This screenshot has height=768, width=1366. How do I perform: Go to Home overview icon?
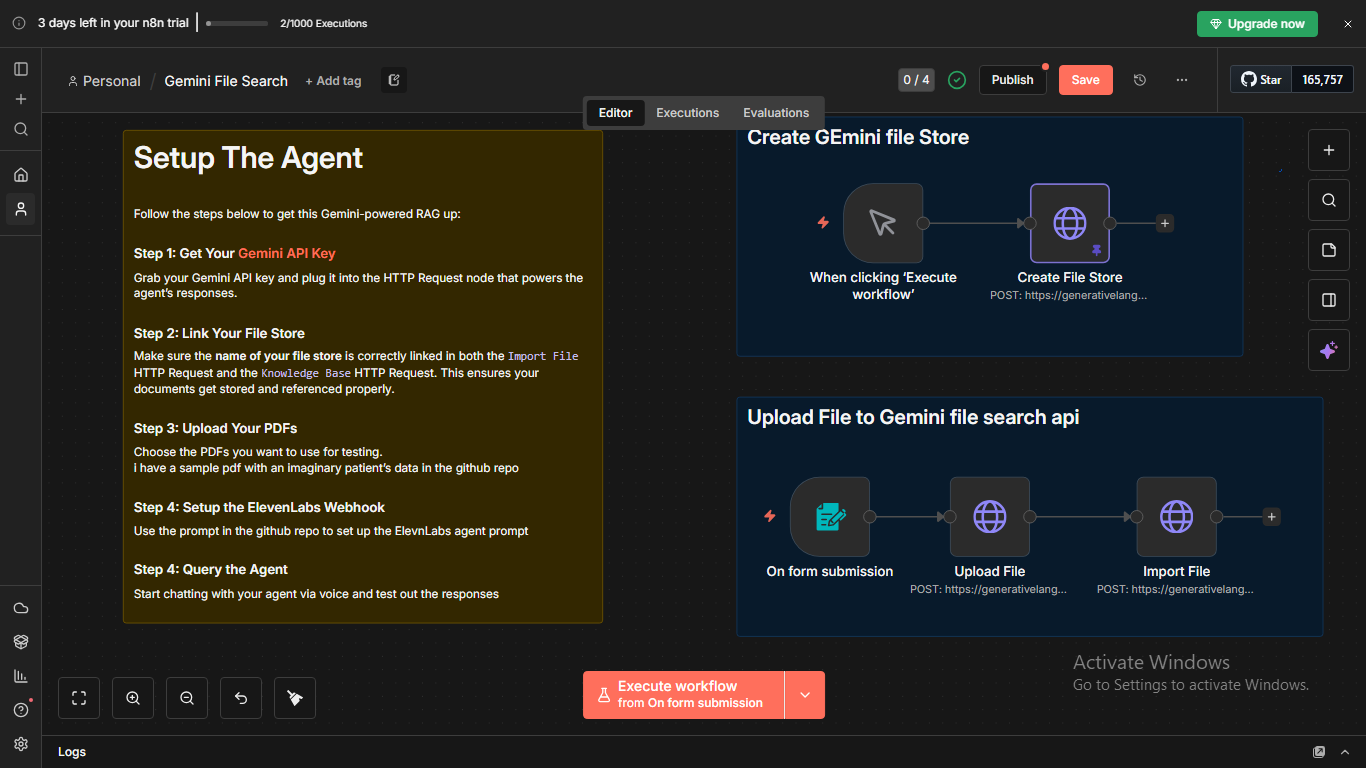click(21, 175)
